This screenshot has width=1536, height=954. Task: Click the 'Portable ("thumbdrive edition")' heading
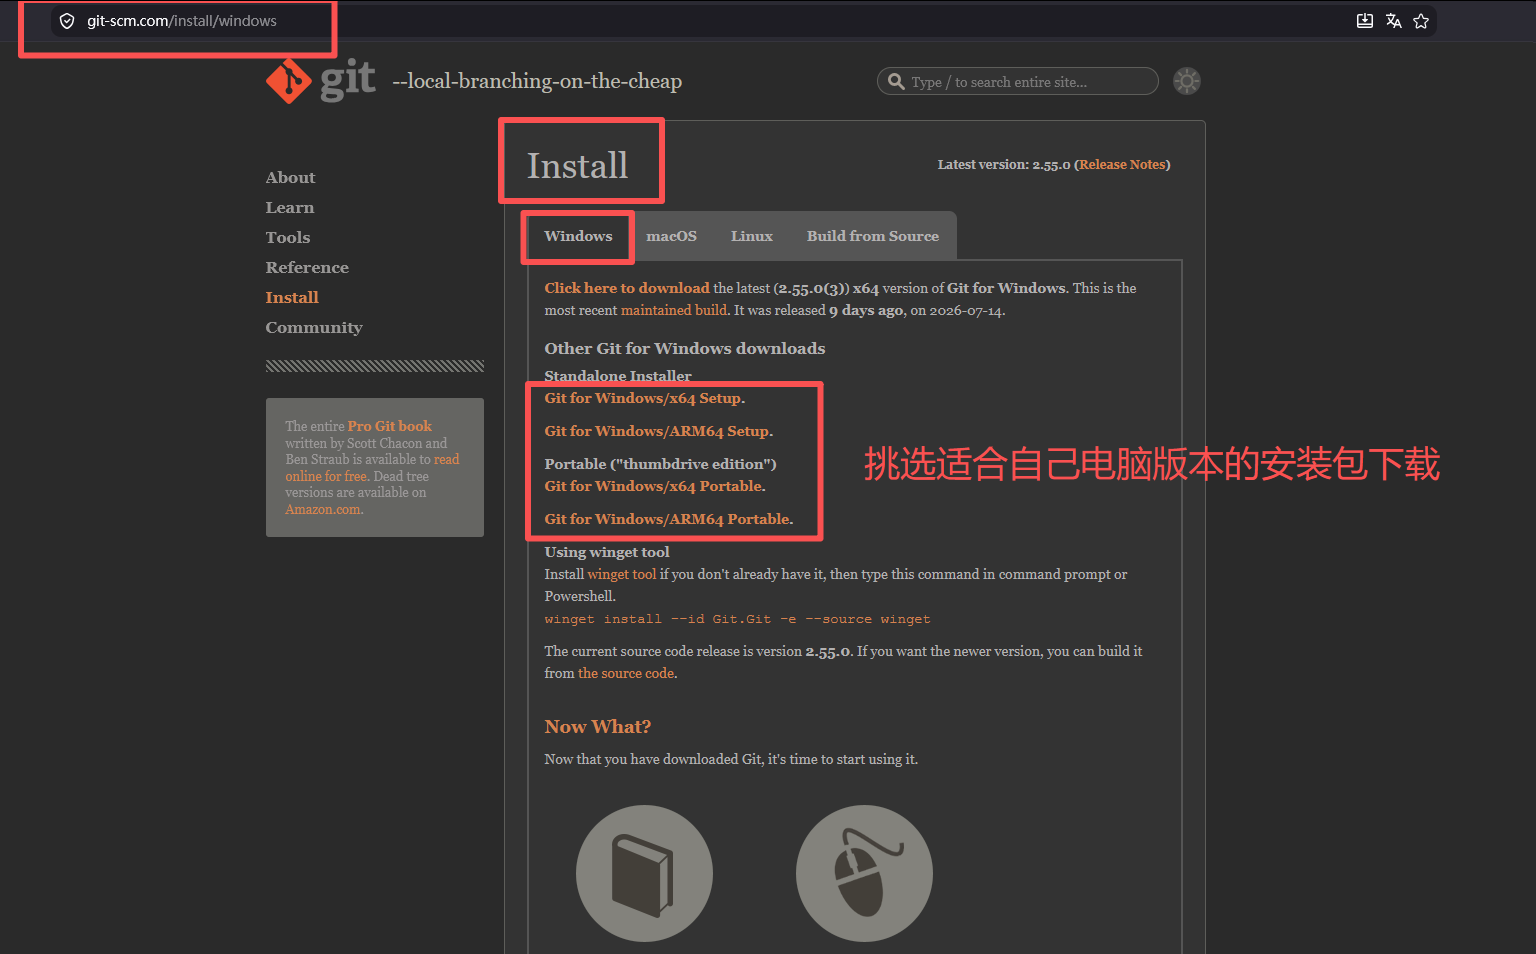[661, 464]
